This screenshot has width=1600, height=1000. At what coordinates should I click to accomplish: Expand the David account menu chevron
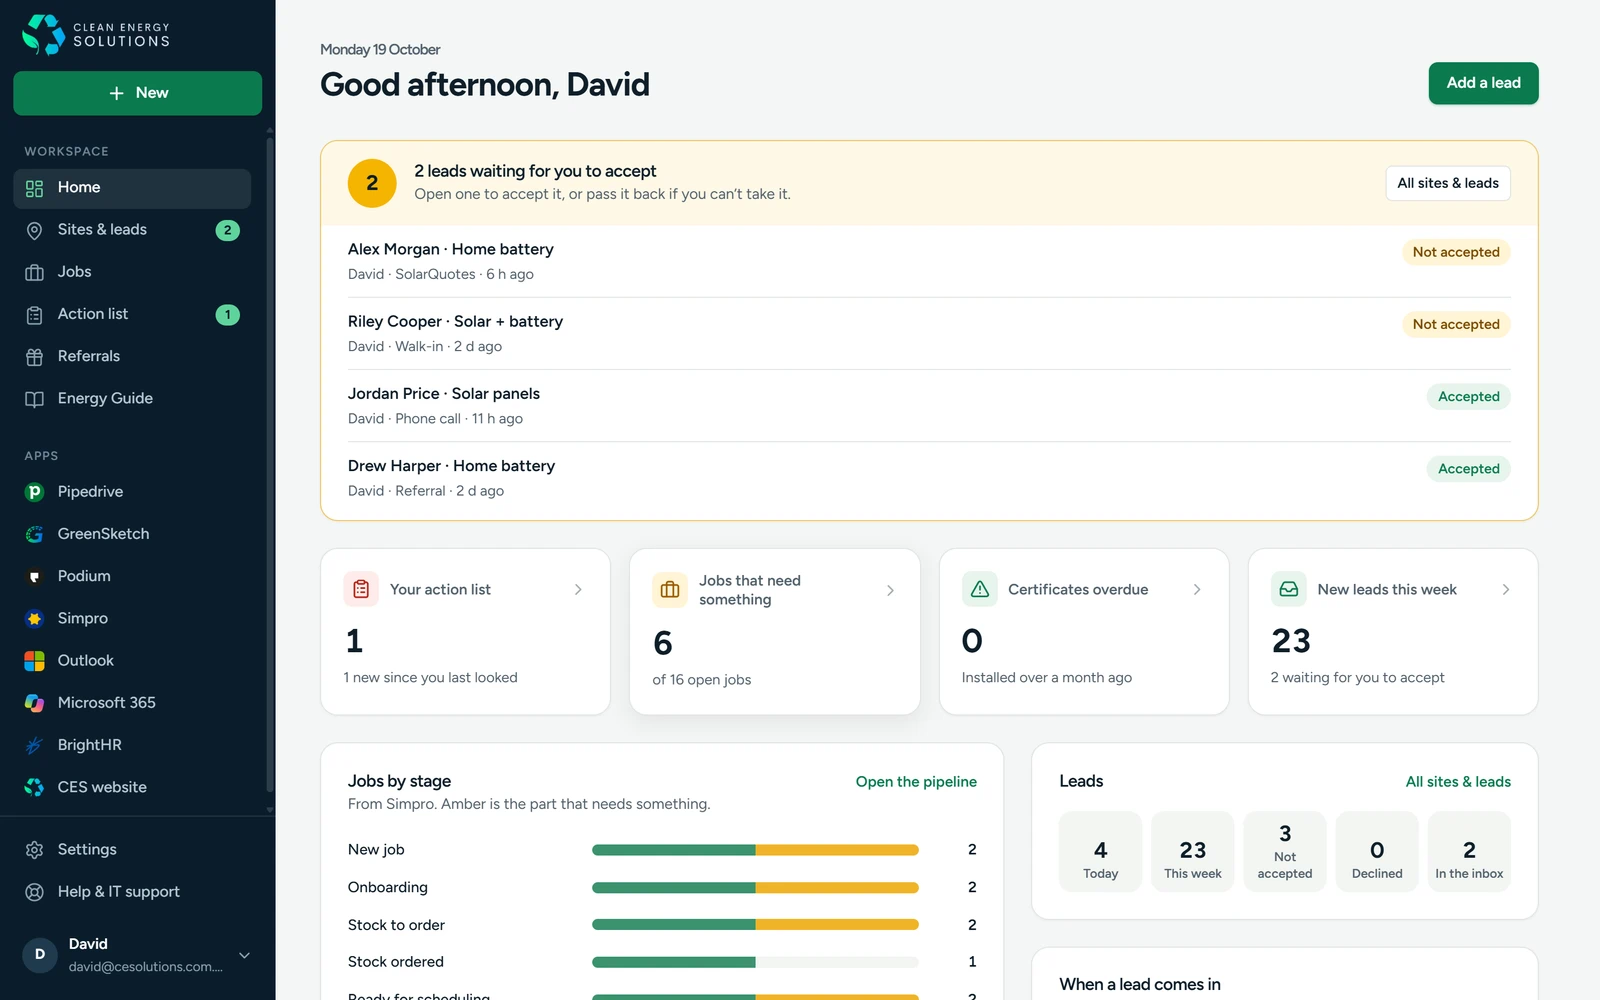pyautogui.click(x=244, y=955)
